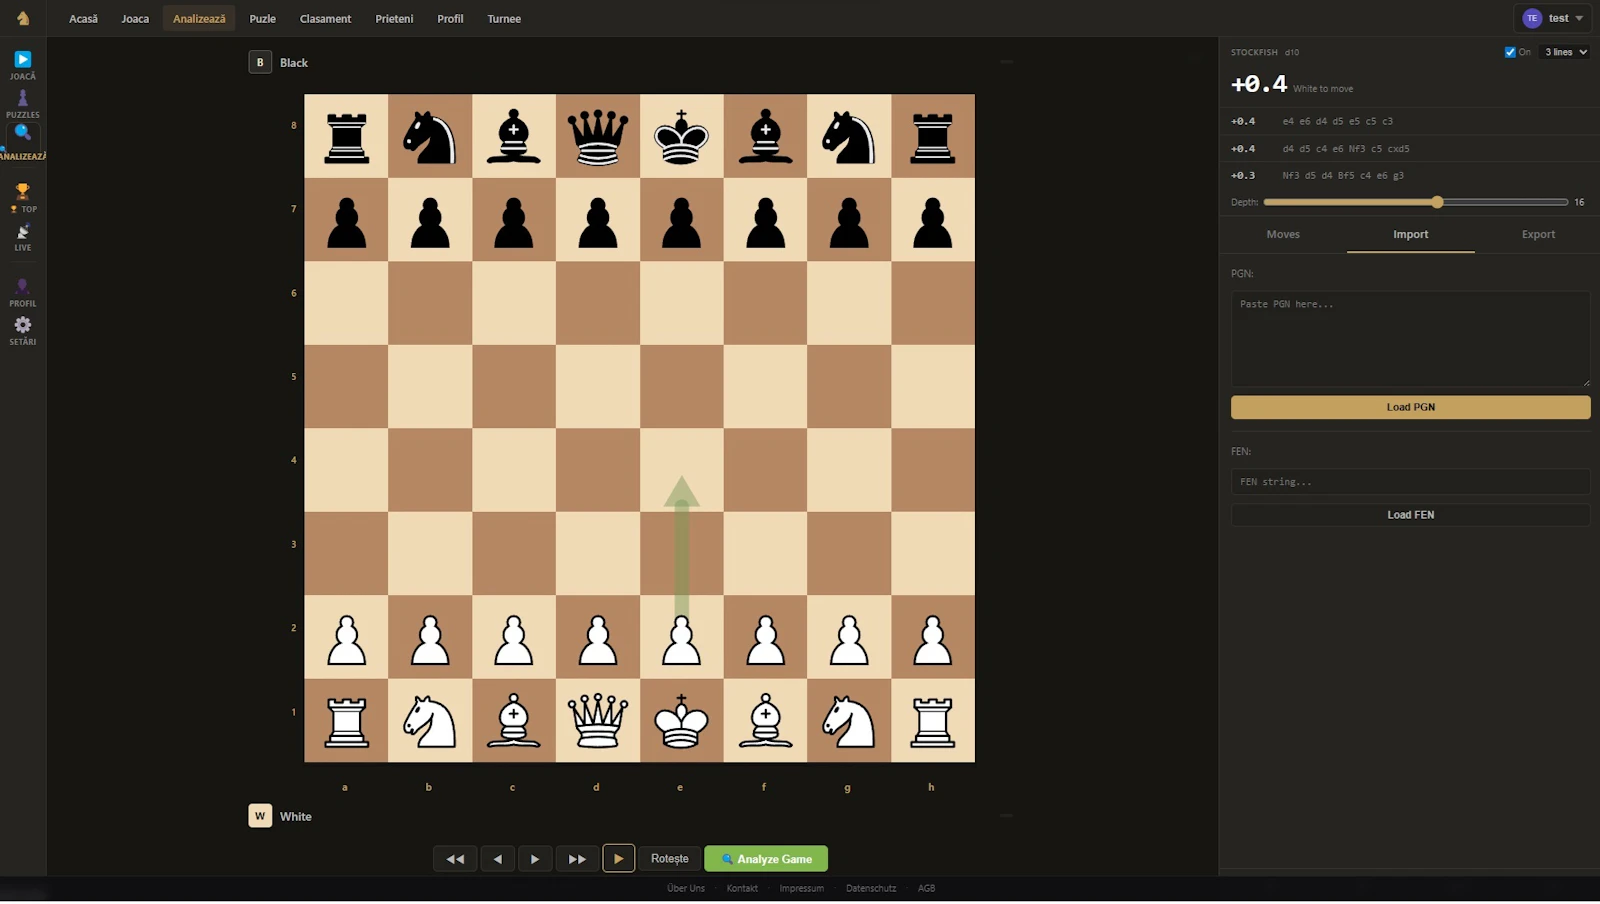
Task: Switch to the Import tab
Action: pyautogui.click(x=1411, y=234)
